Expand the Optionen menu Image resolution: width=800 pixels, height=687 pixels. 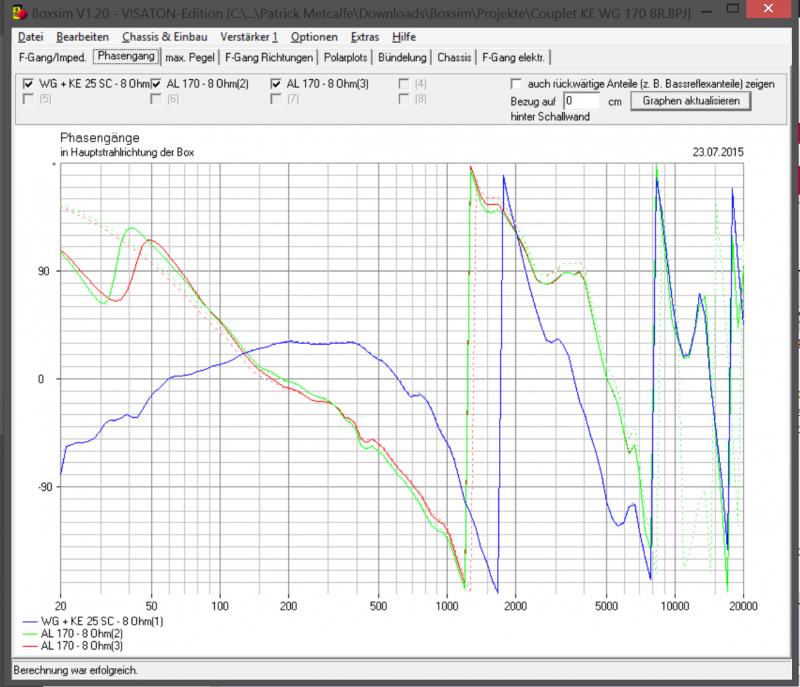pyautogui.click(x=314, y=37)
